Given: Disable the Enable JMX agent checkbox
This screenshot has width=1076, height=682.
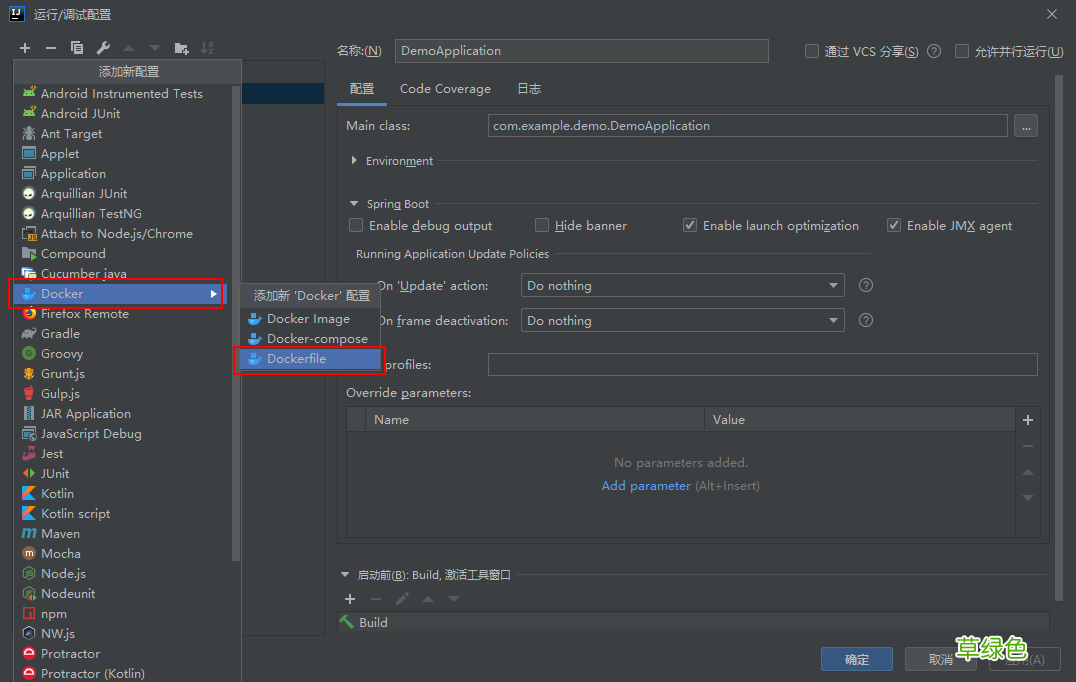Looking at the screenshot, I should [894, 226].
